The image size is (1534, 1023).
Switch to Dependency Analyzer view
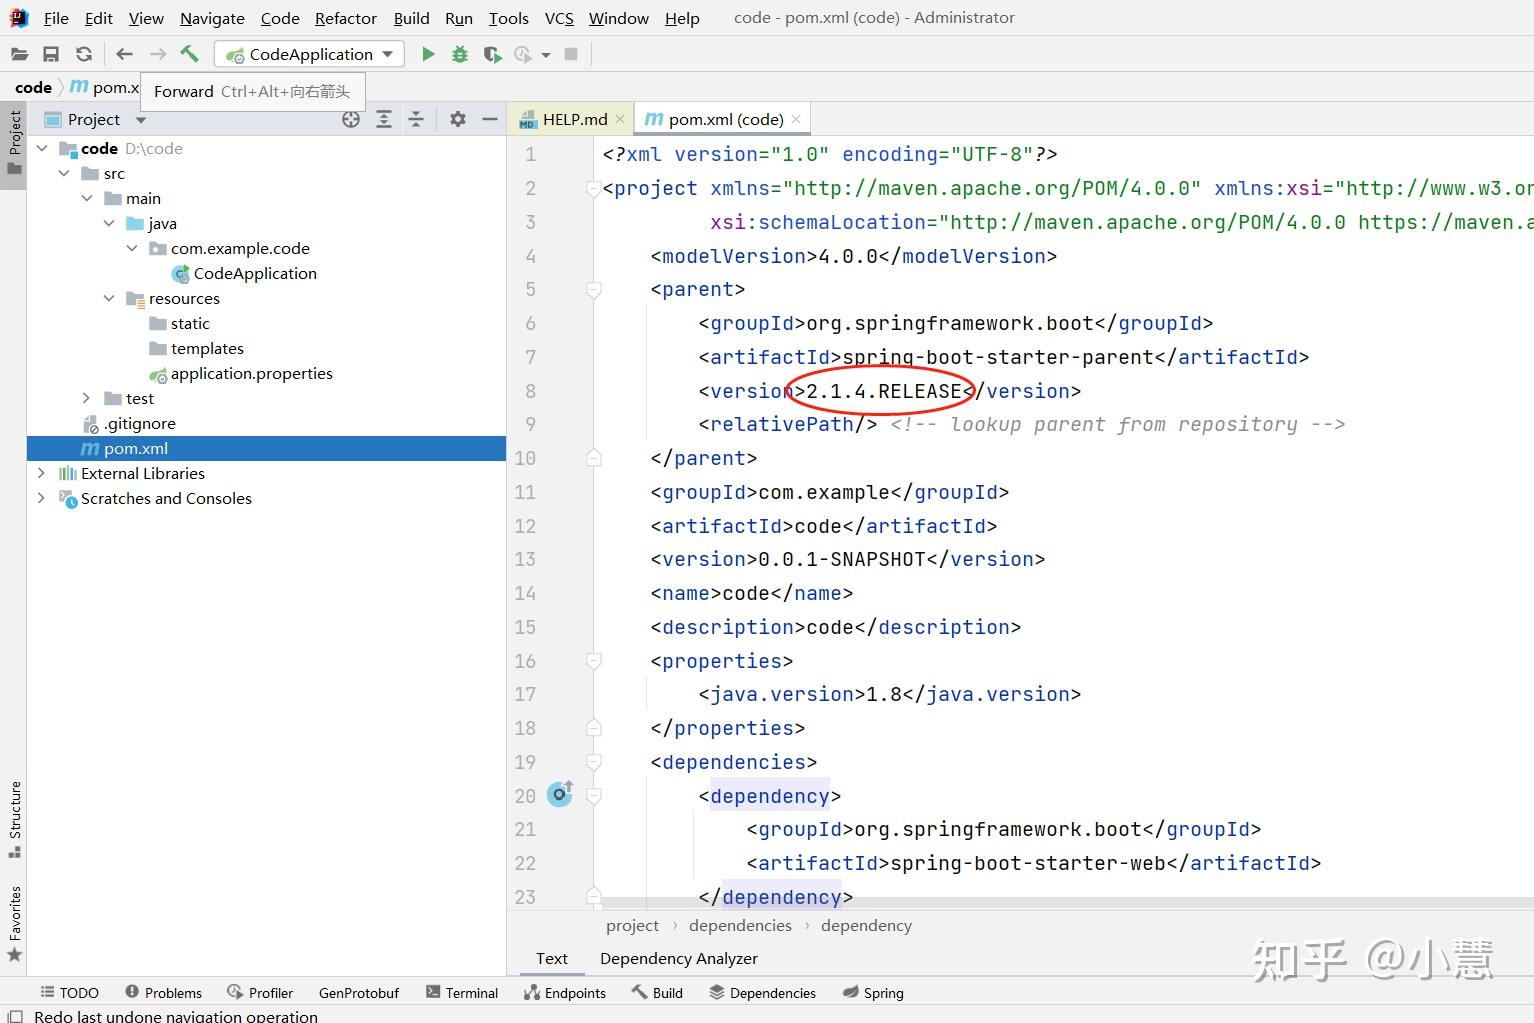click(x=678, y=958)
